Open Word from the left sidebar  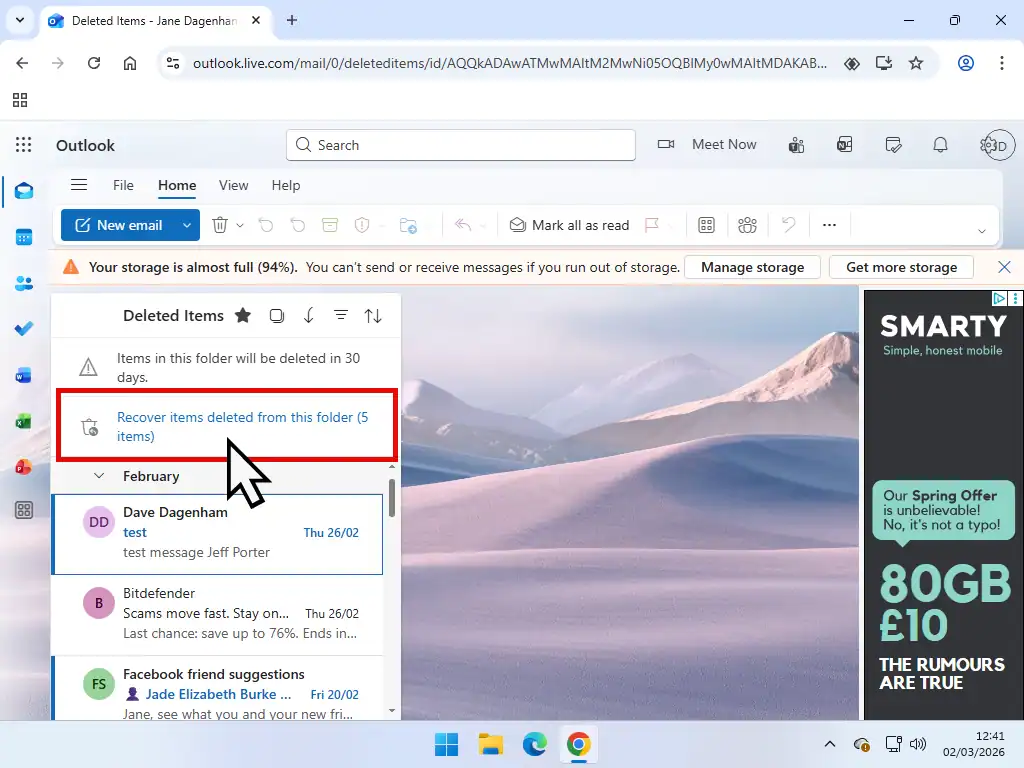[24, 375]
